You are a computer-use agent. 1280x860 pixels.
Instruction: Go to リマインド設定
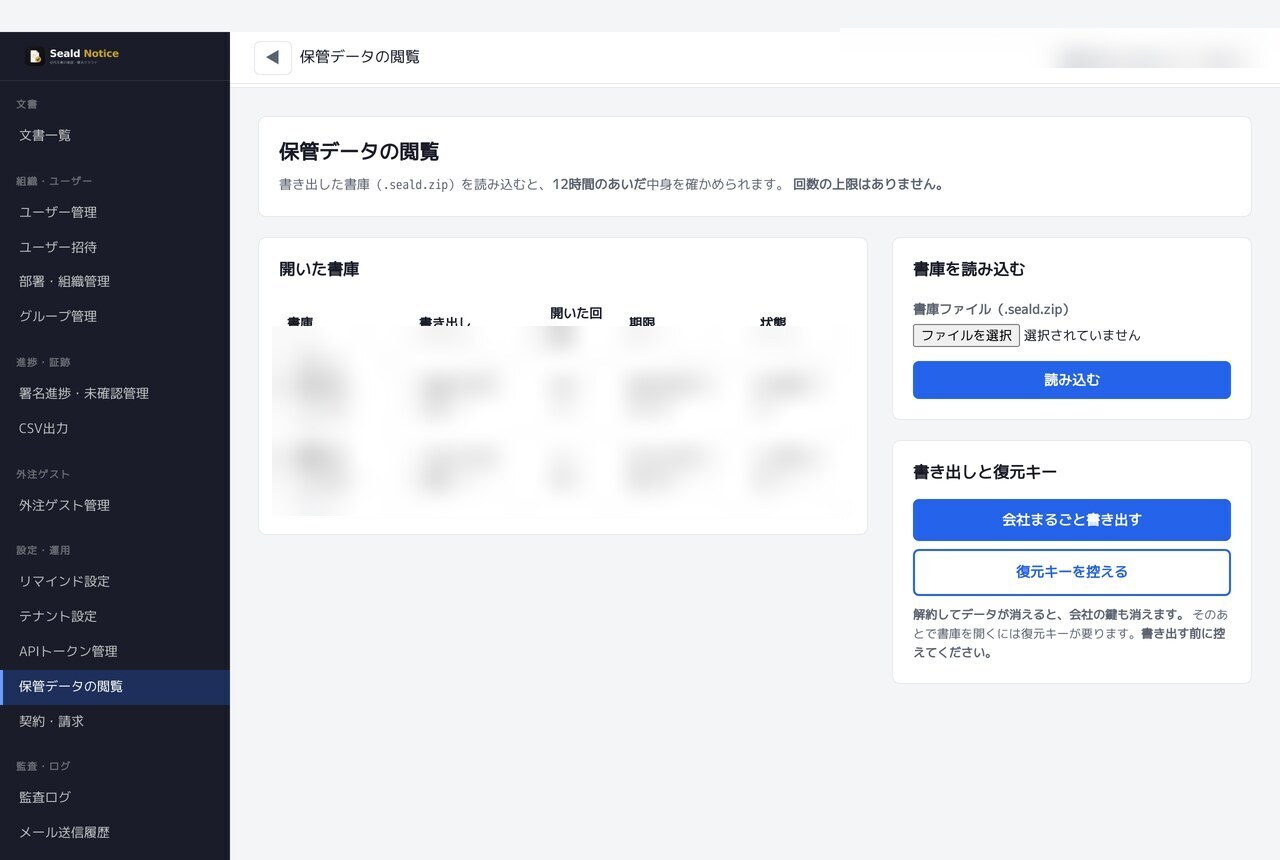click(115, 581)
